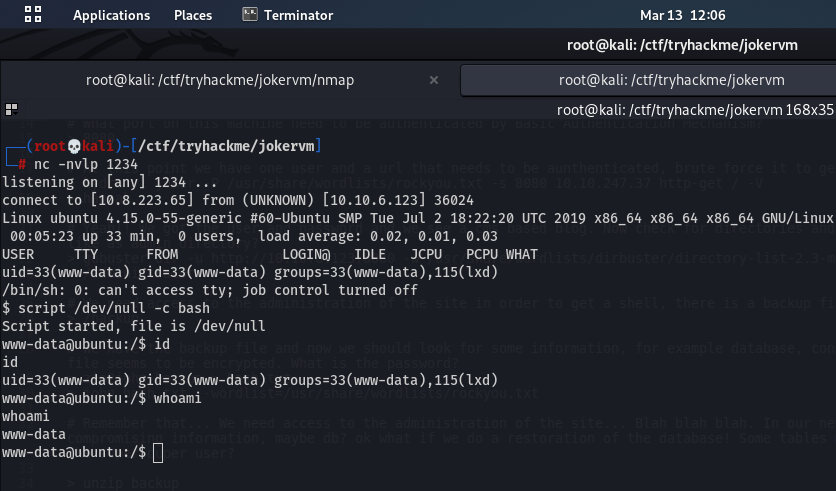Click the prompt path /ctf/tryhackme/jokervm
Image resolution: width=836 pixels, height=491 pixels.
[x=227, y=146]
